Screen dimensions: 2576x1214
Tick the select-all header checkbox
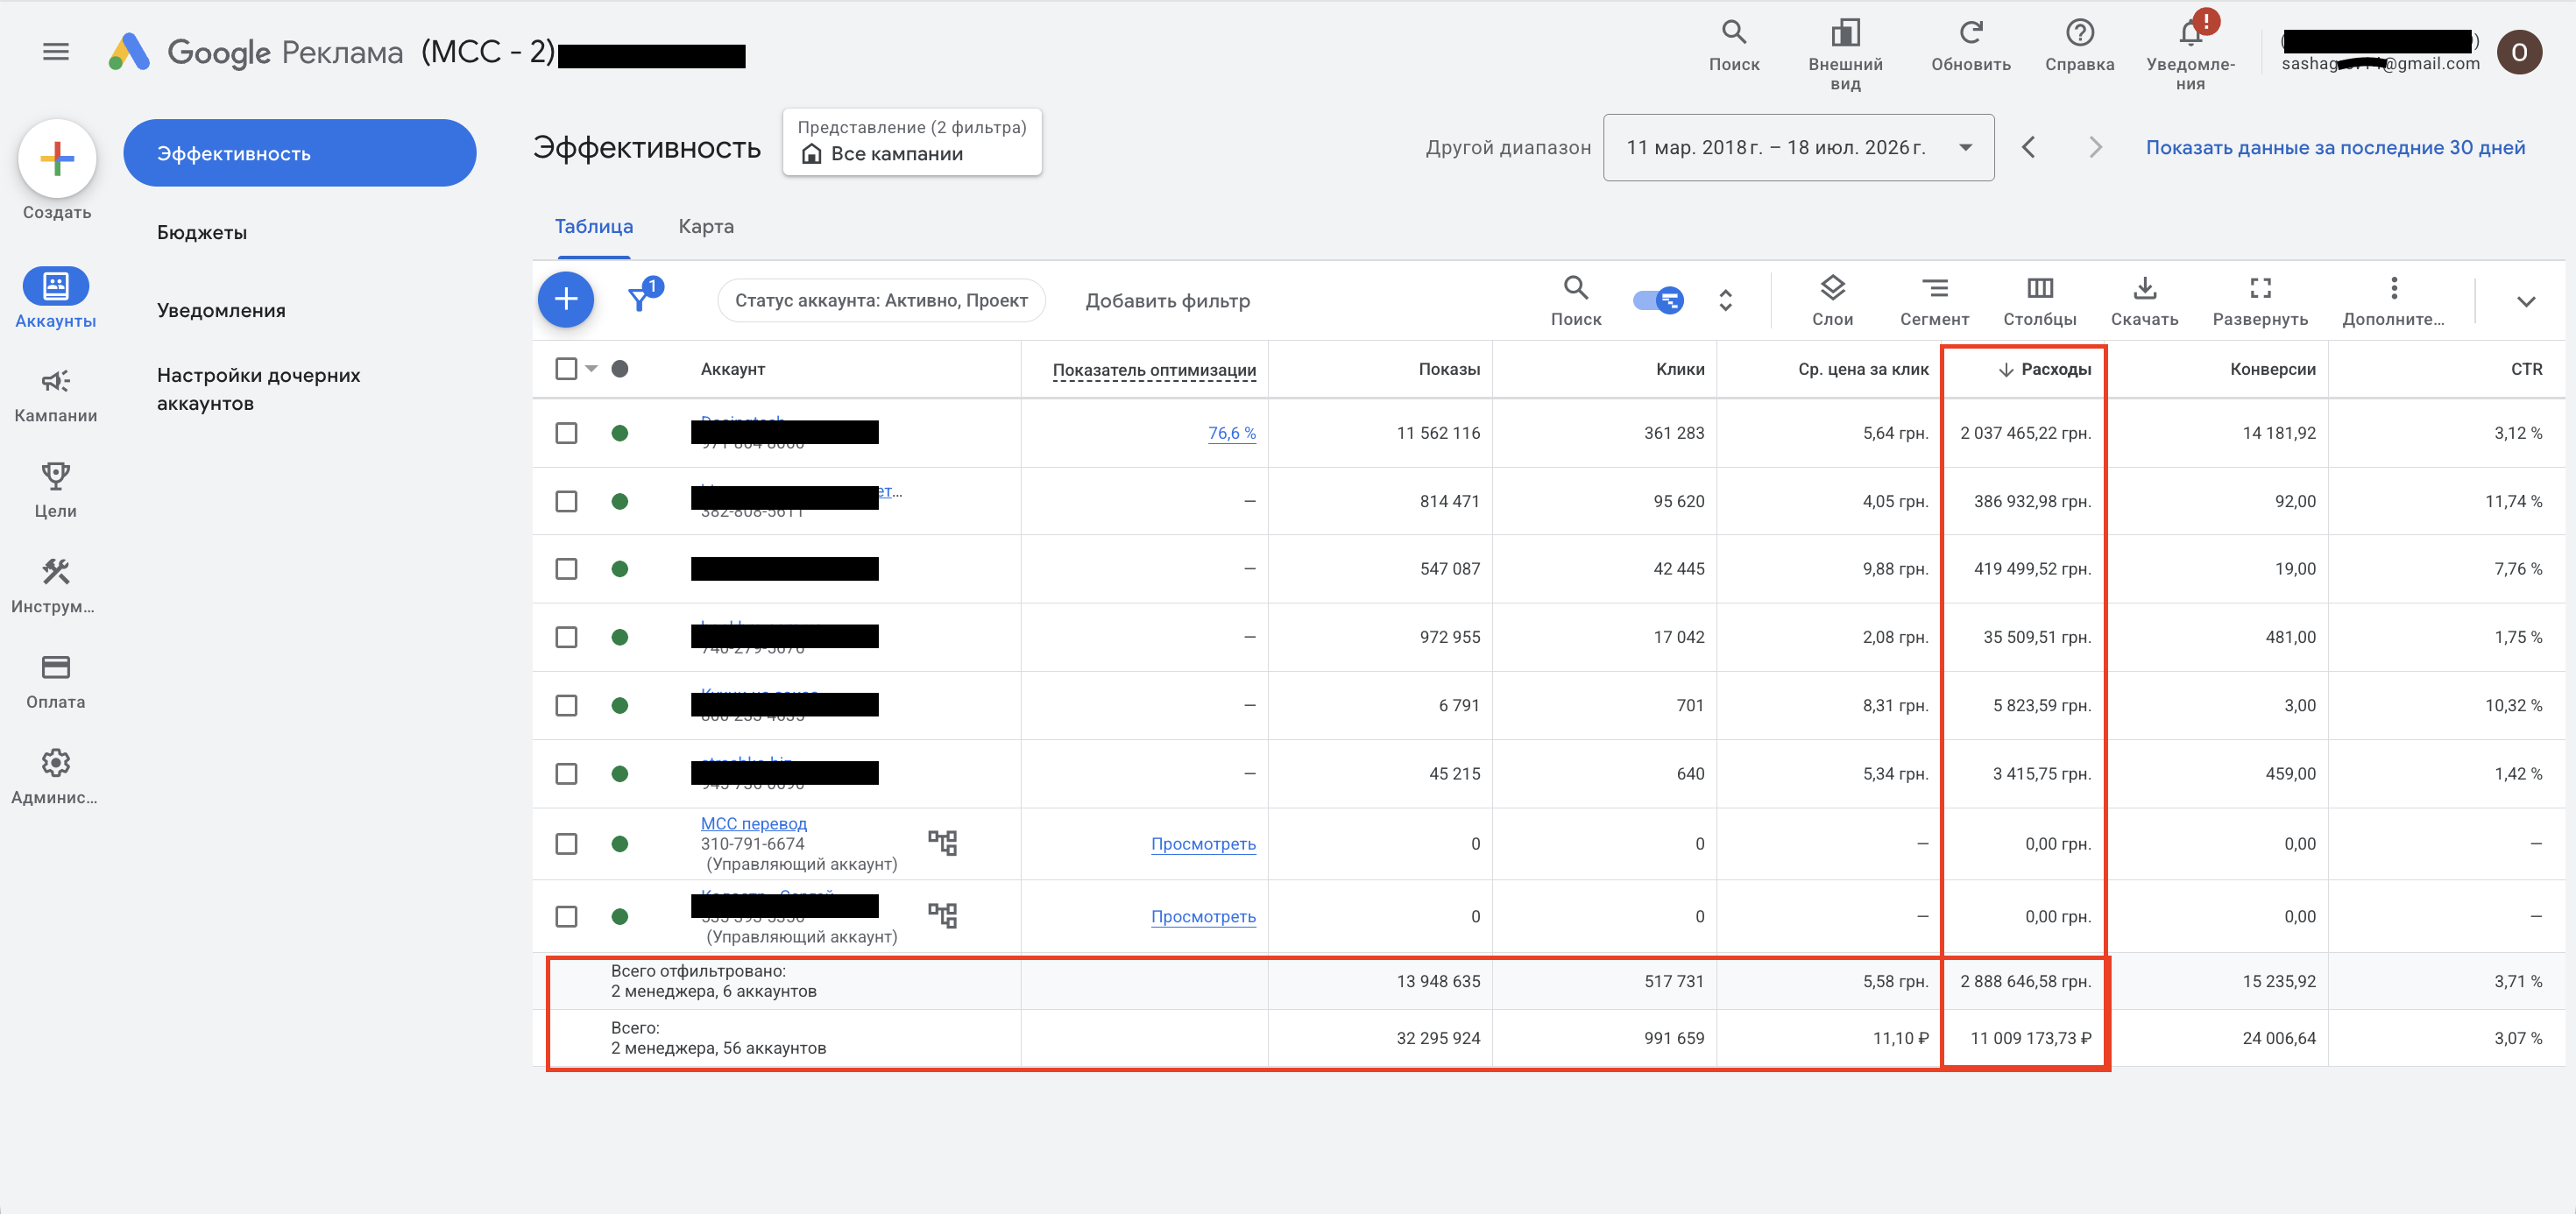pyautogui.click(x=566, y=369)
